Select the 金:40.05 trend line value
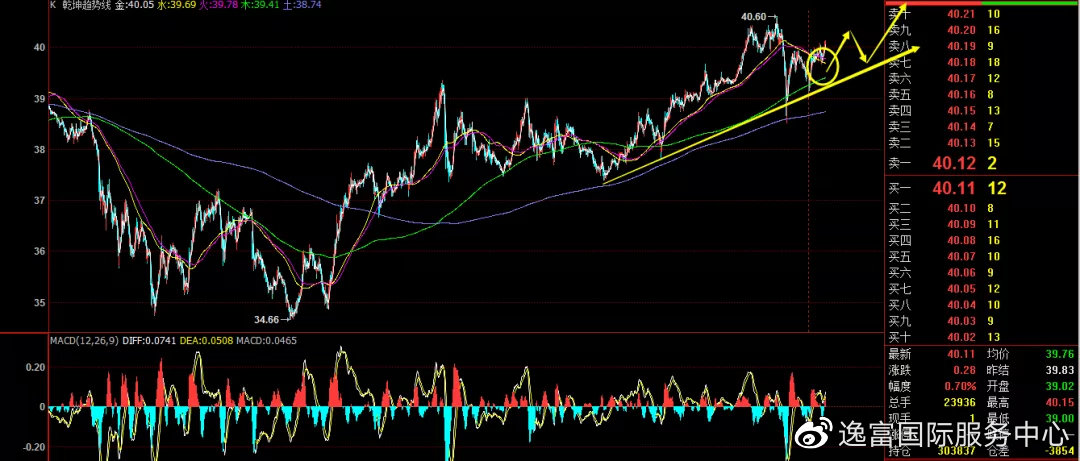 (134, 5)
